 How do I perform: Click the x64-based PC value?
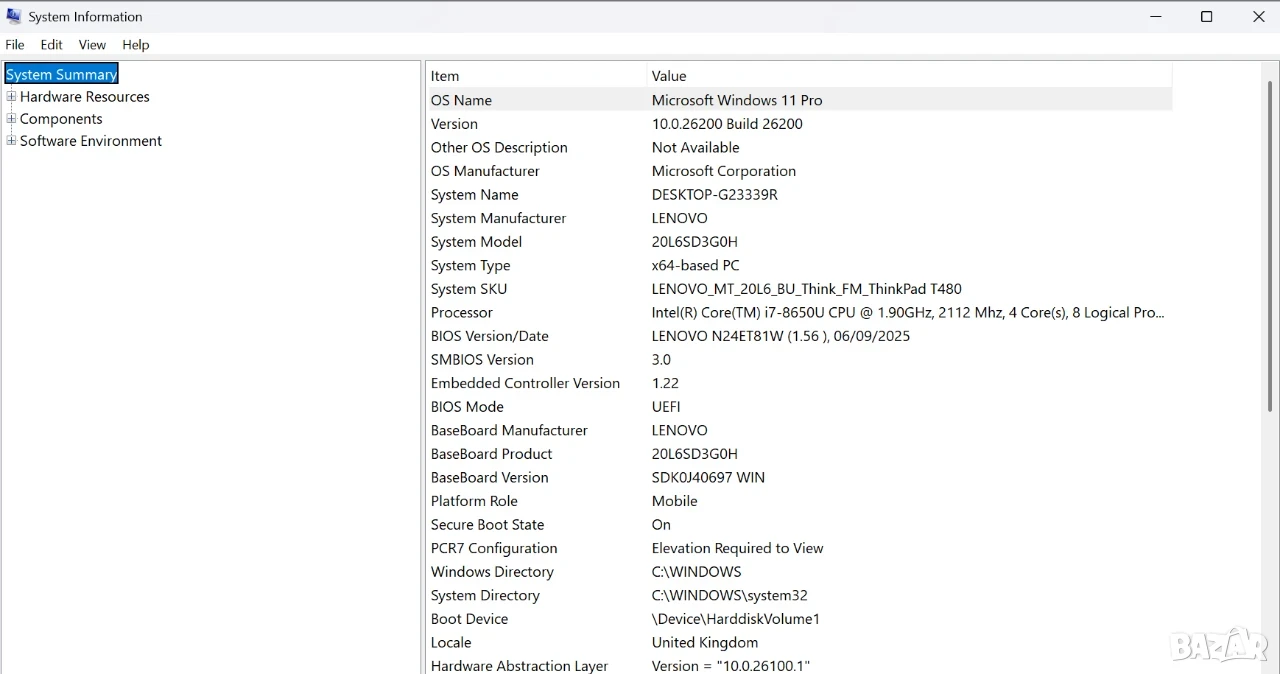[x=696, y=265]
